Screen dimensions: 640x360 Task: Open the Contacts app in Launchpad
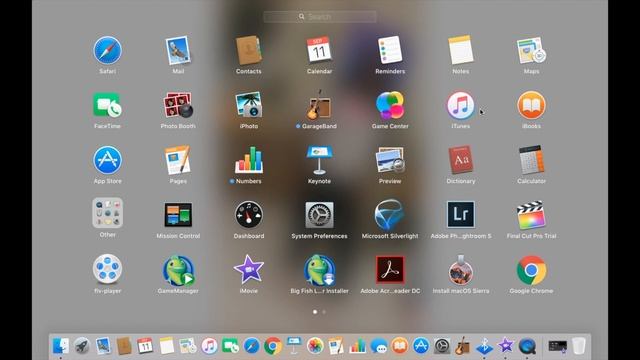click(249, 51)
